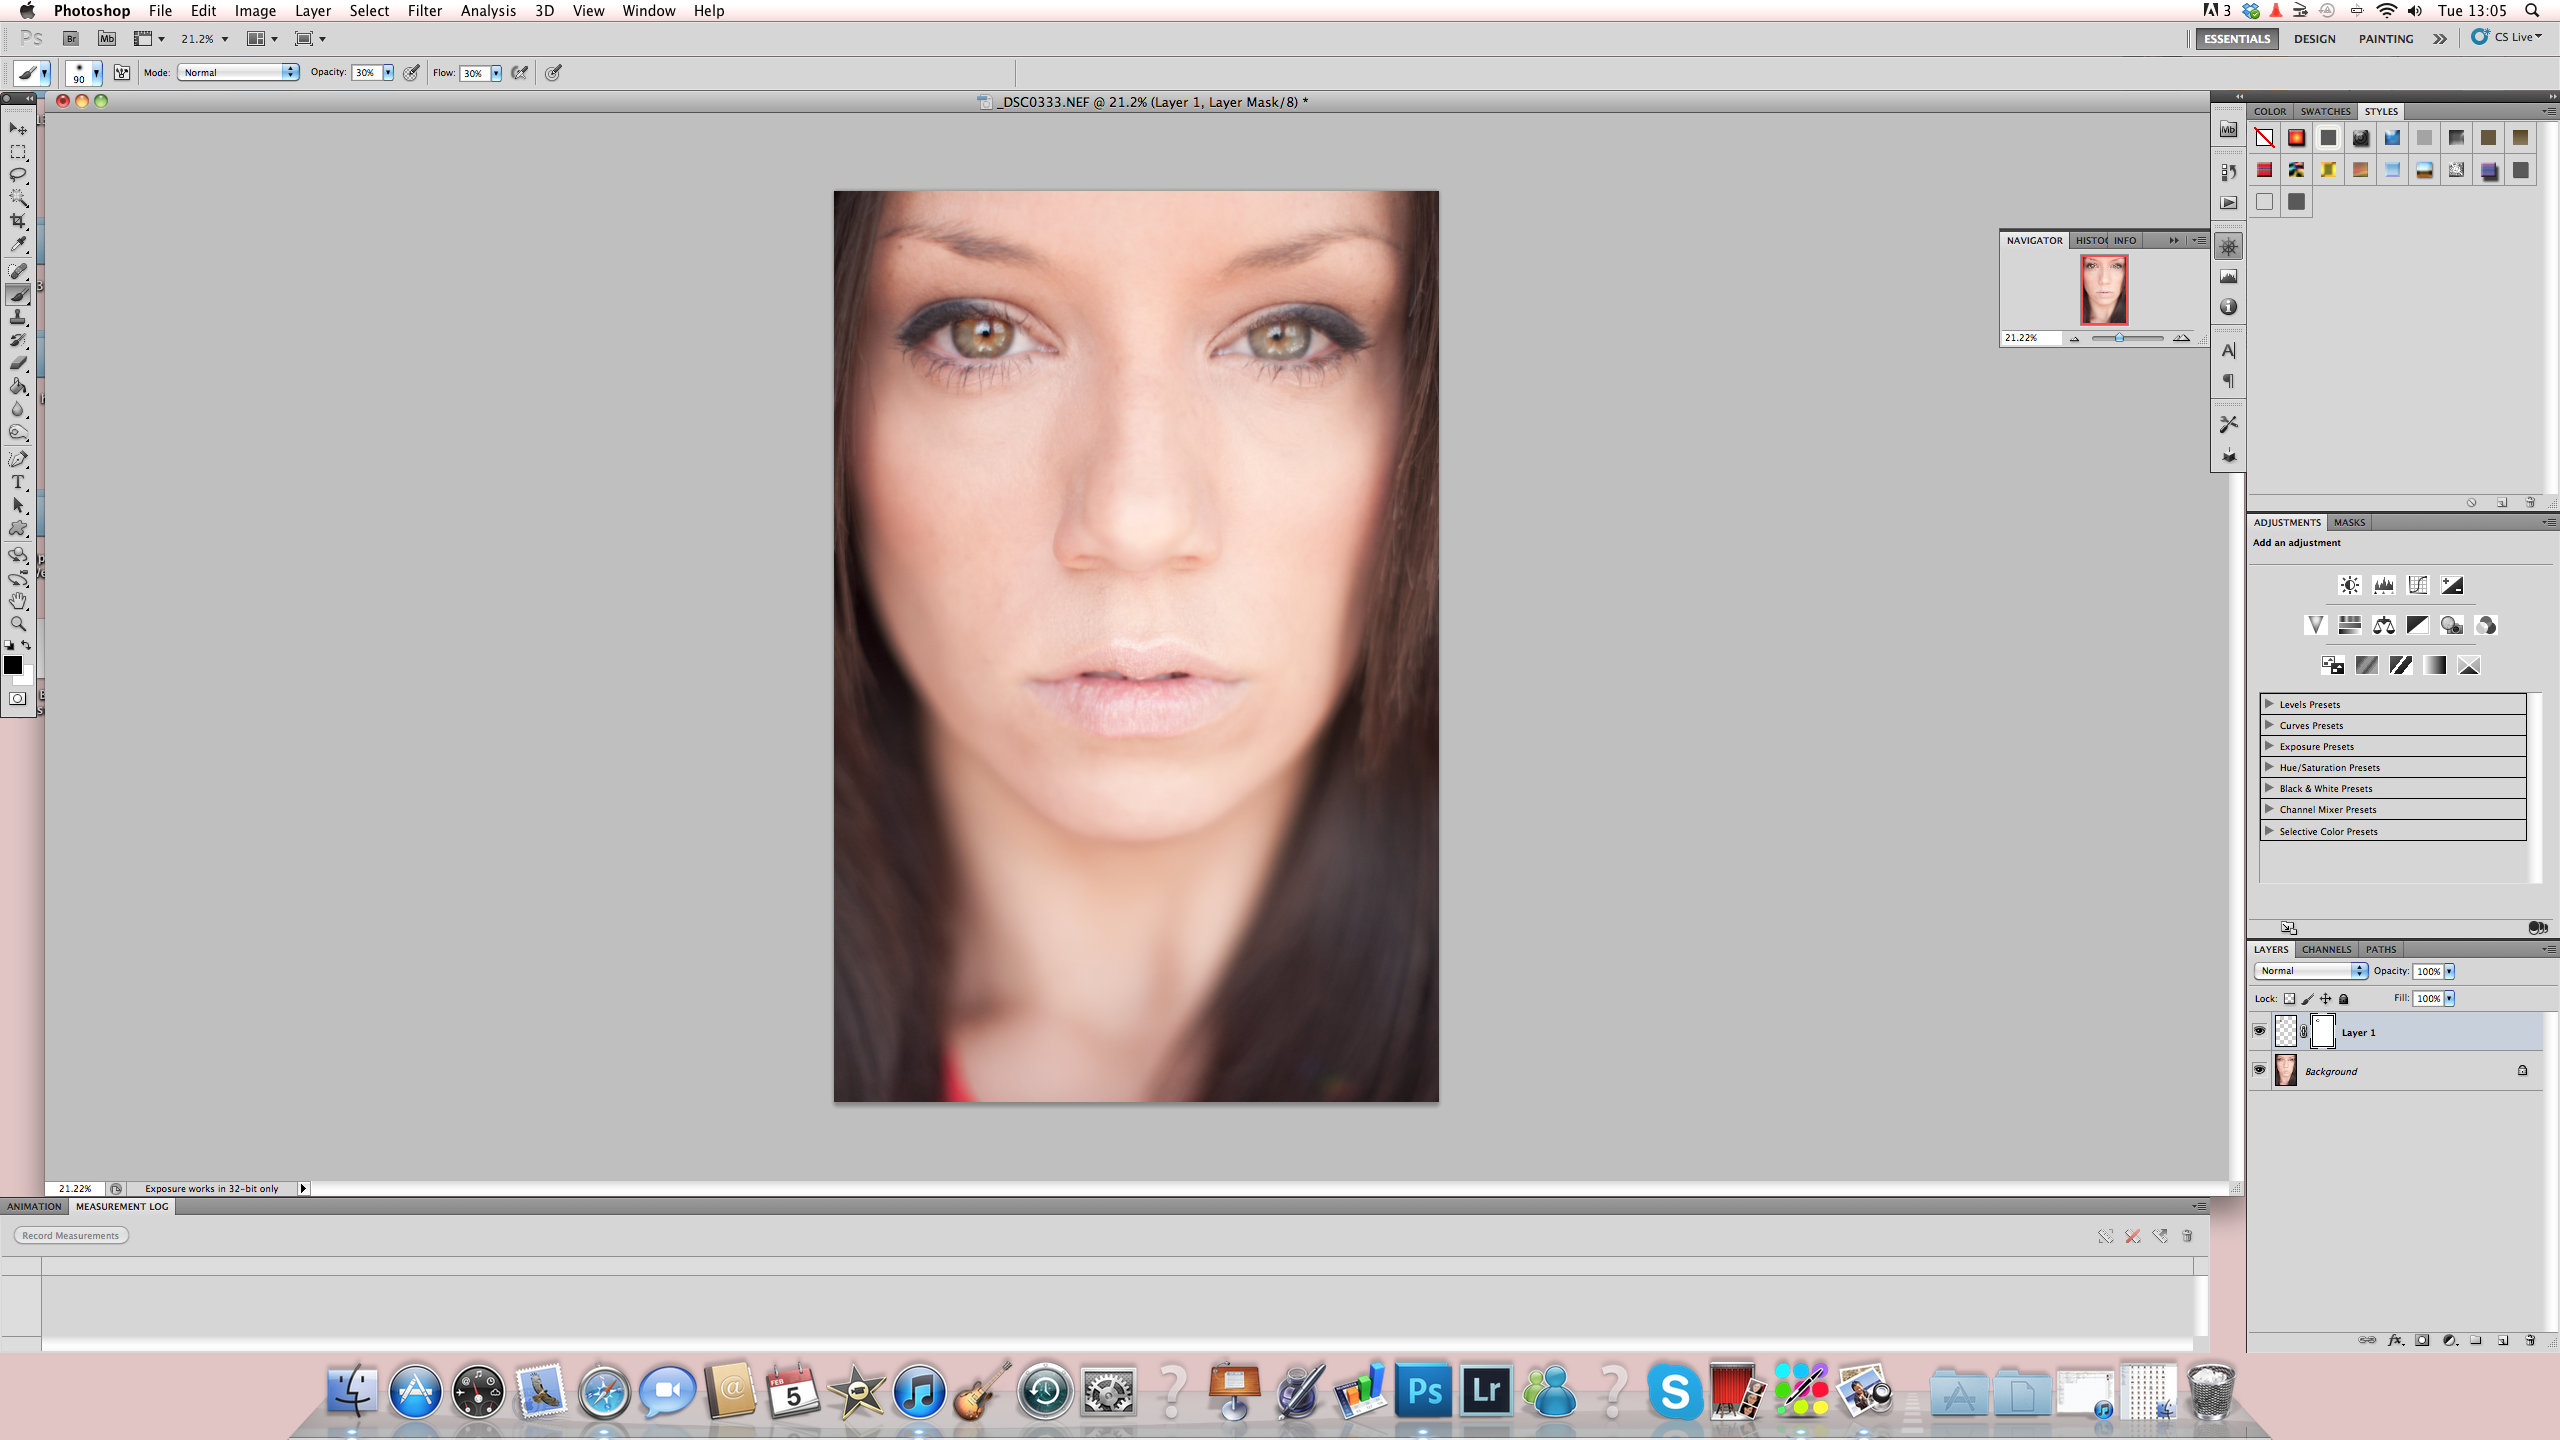Image resolution: width=2560 pixels, height=1440 pixels.
Task: Hide the Background layer visibility eye
Action: pos(2259,1070)
